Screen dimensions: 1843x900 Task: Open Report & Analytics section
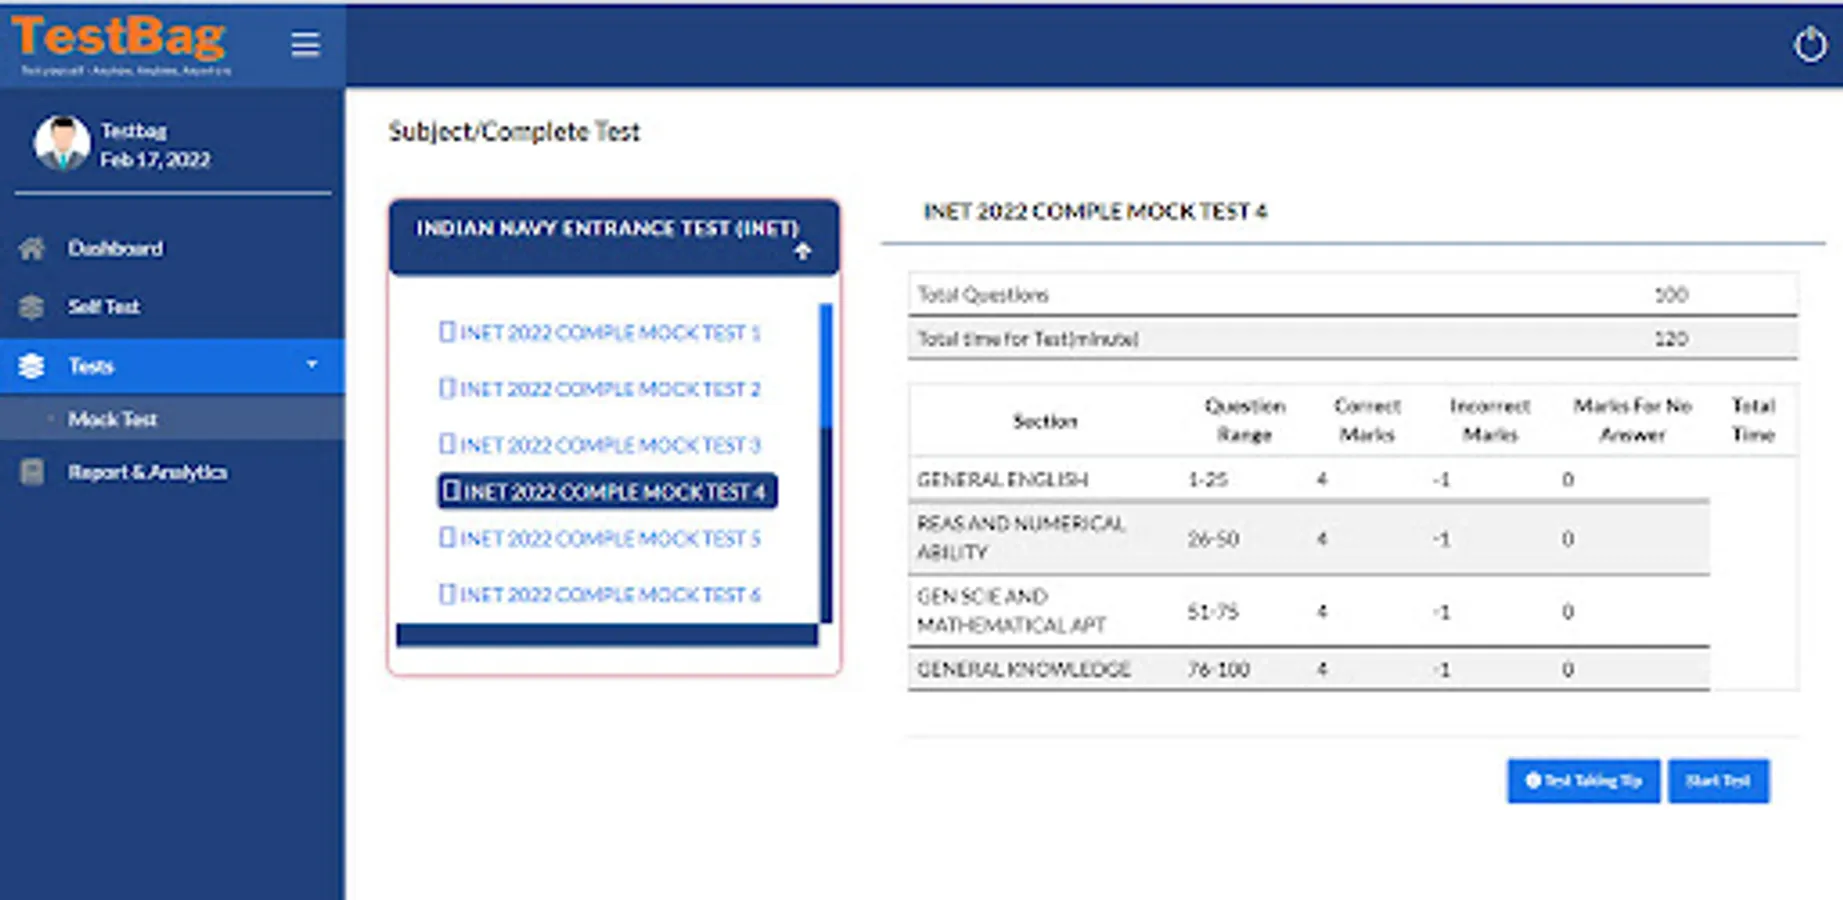click(x=147, y=472)
